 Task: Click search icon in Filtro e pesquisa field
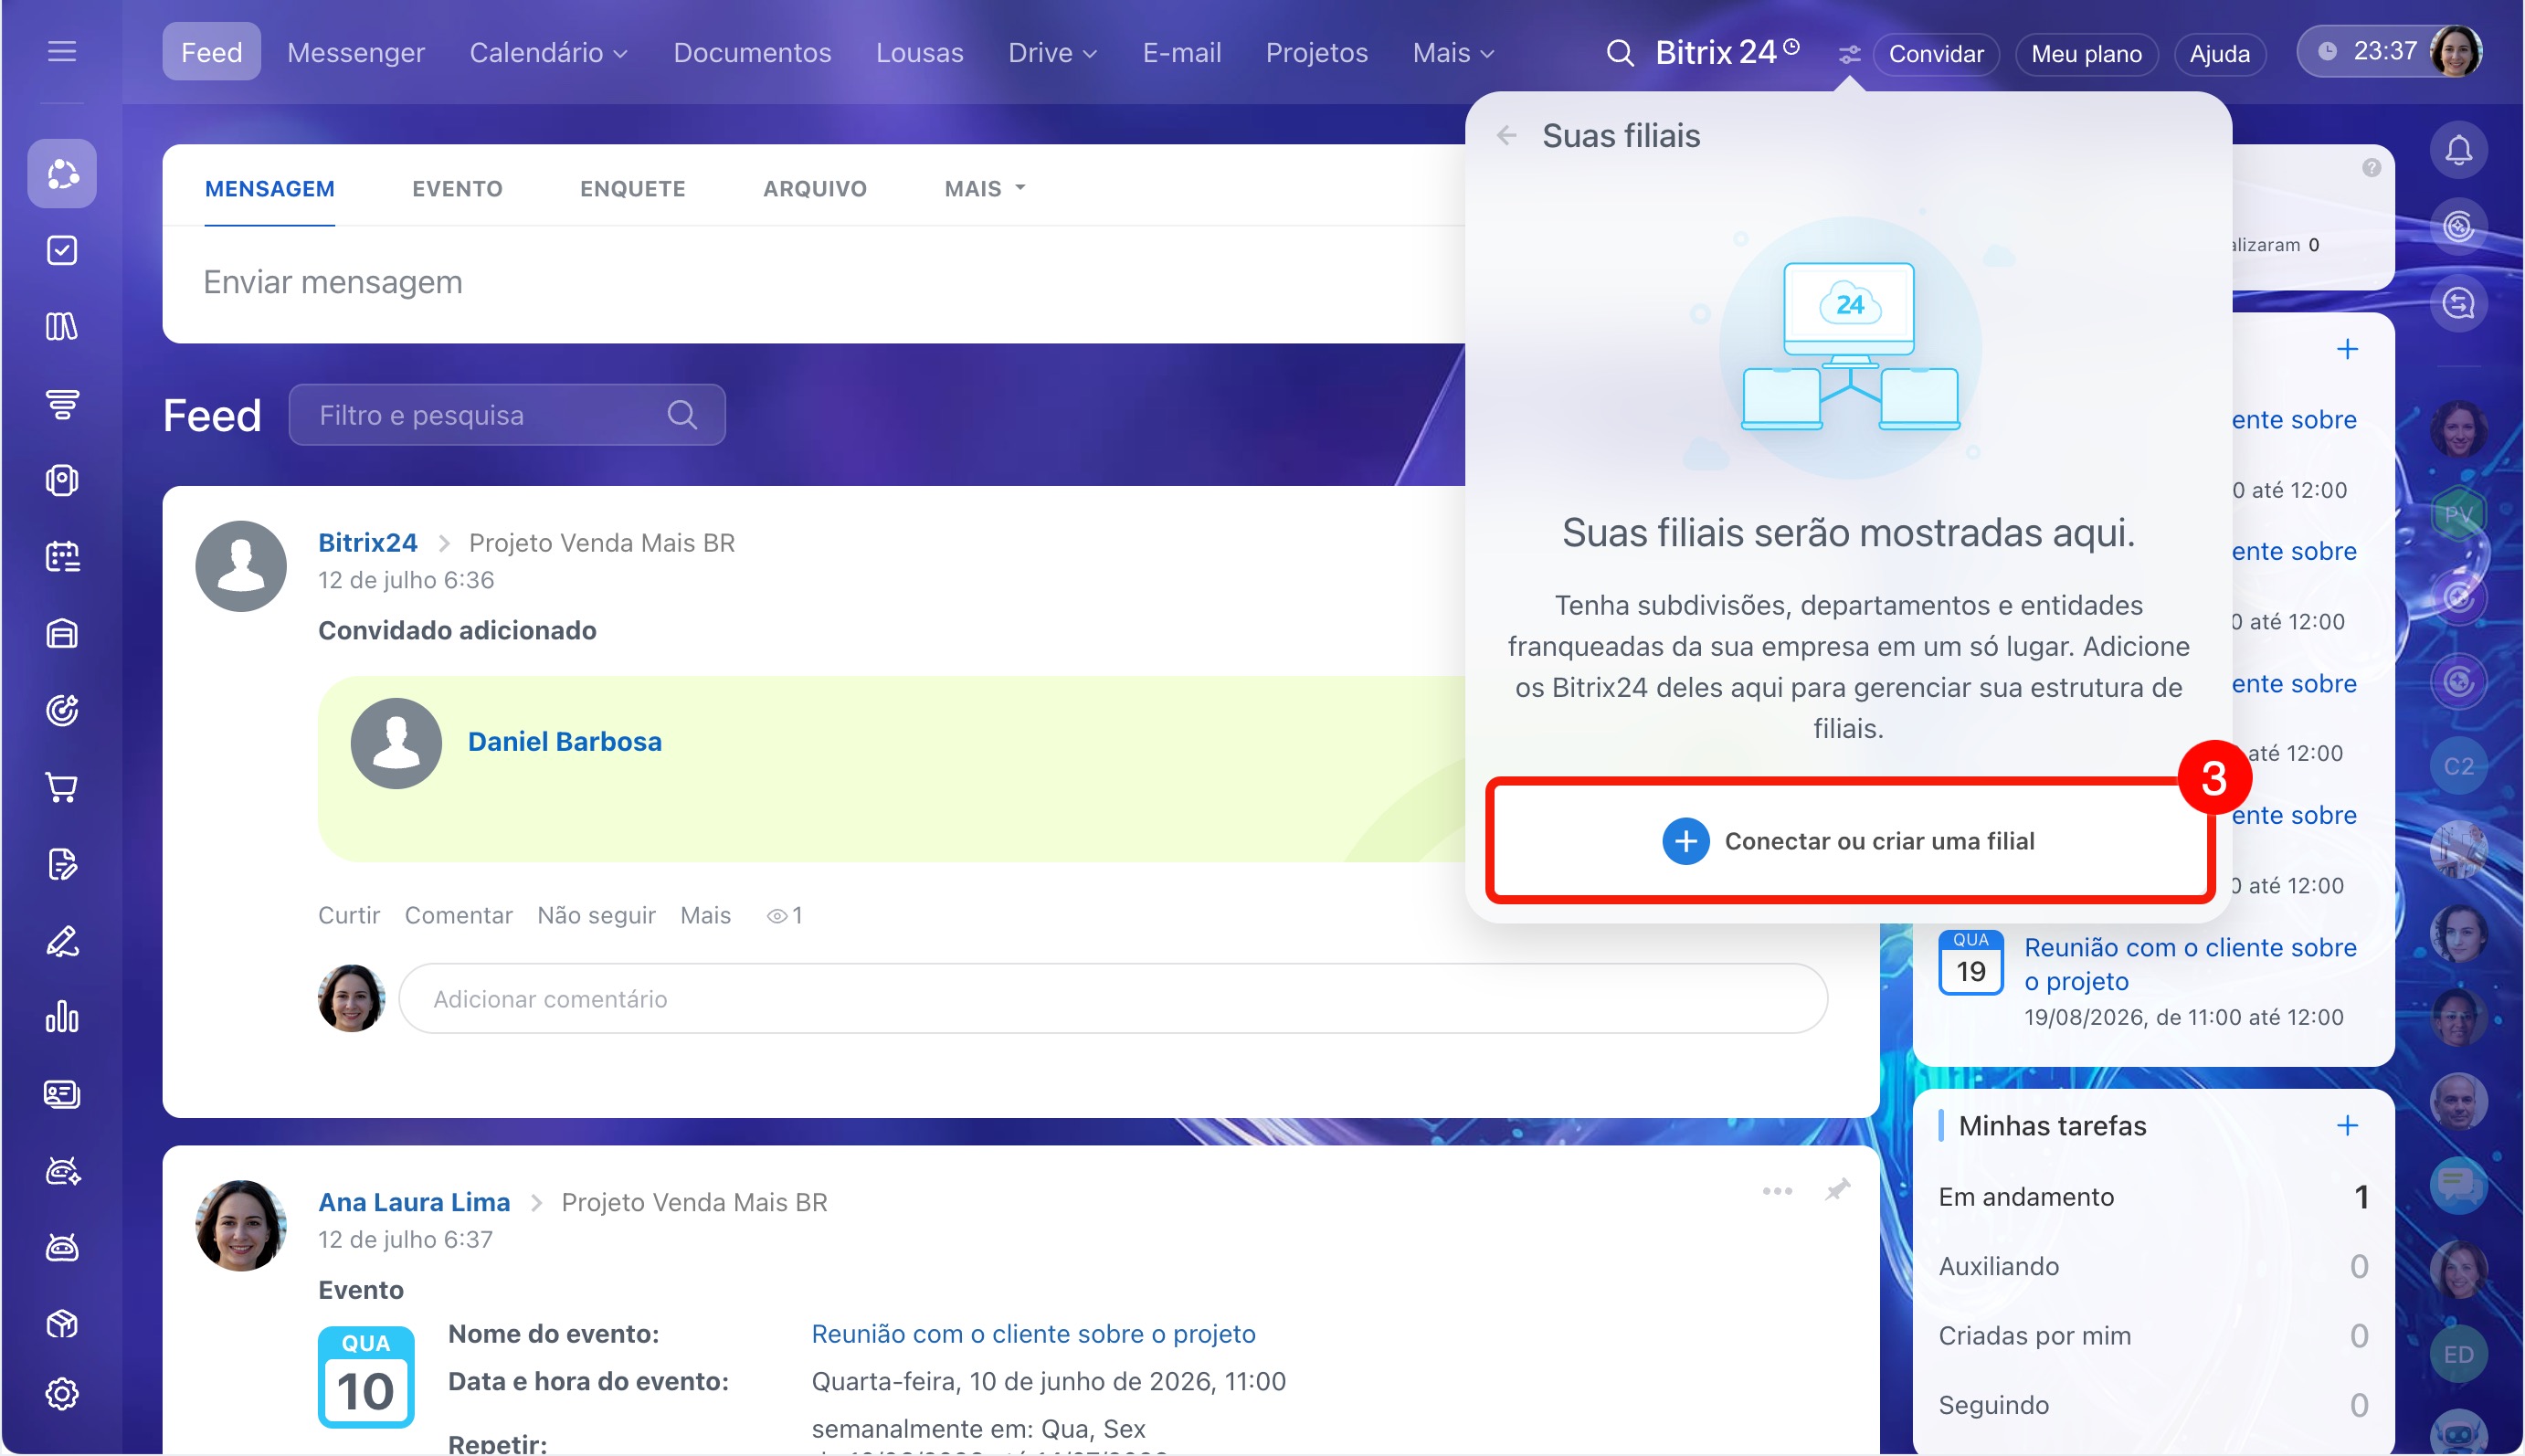coord(682,415)
